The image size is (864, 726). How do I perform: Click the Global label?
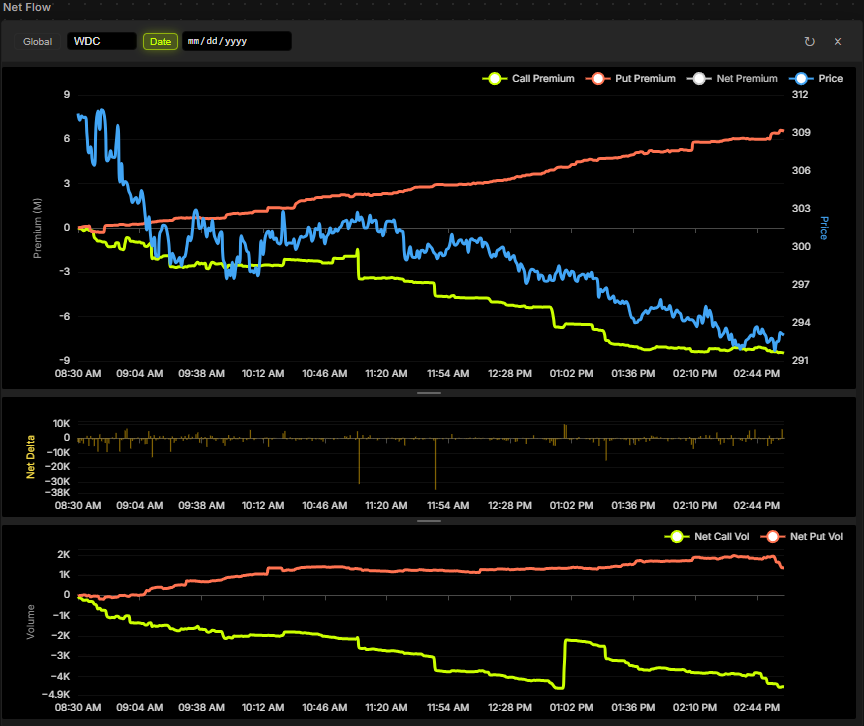(38, 41)
